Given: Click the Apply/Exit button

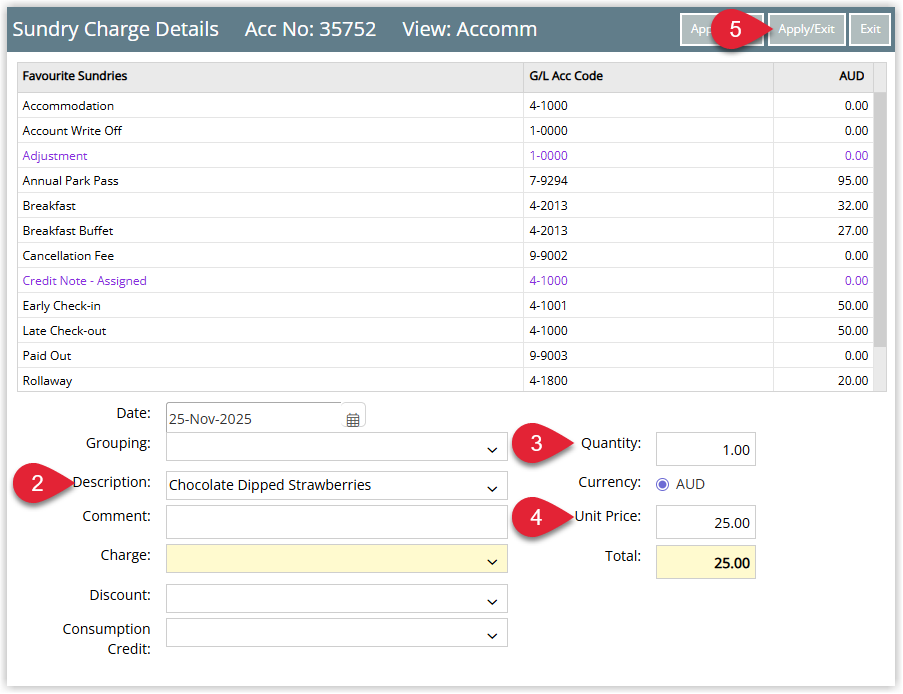Looking at the screenshot, I should [806, 29].
